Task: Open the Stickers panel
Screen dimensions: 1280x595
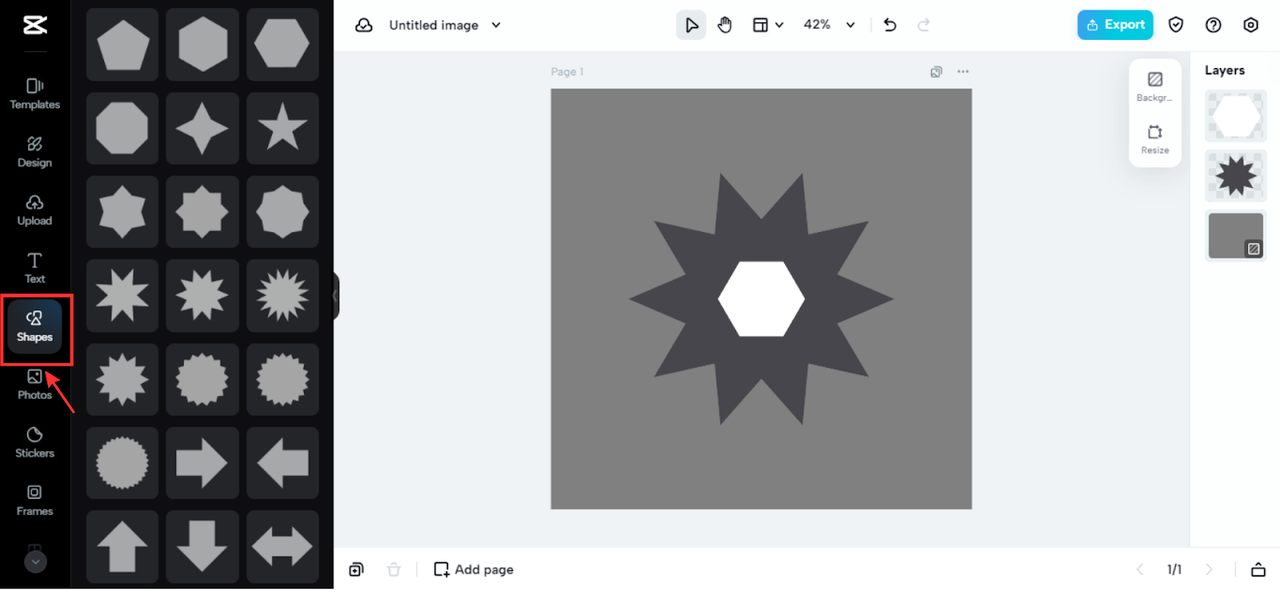Action: pos(34,442)
